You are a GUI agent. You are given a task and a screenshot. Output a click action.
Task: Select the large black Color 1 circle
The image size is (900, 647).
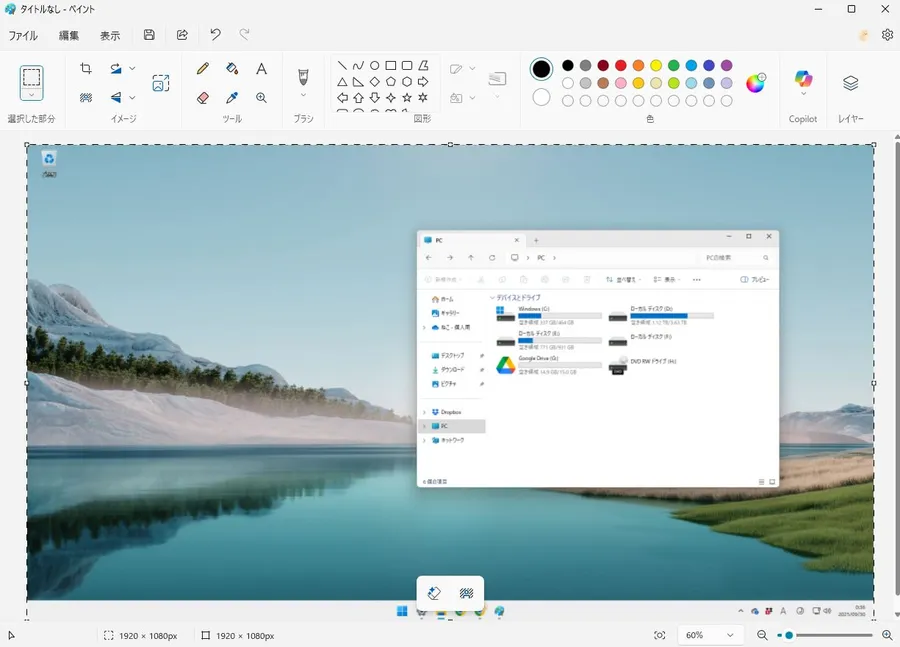pos(541,69)
